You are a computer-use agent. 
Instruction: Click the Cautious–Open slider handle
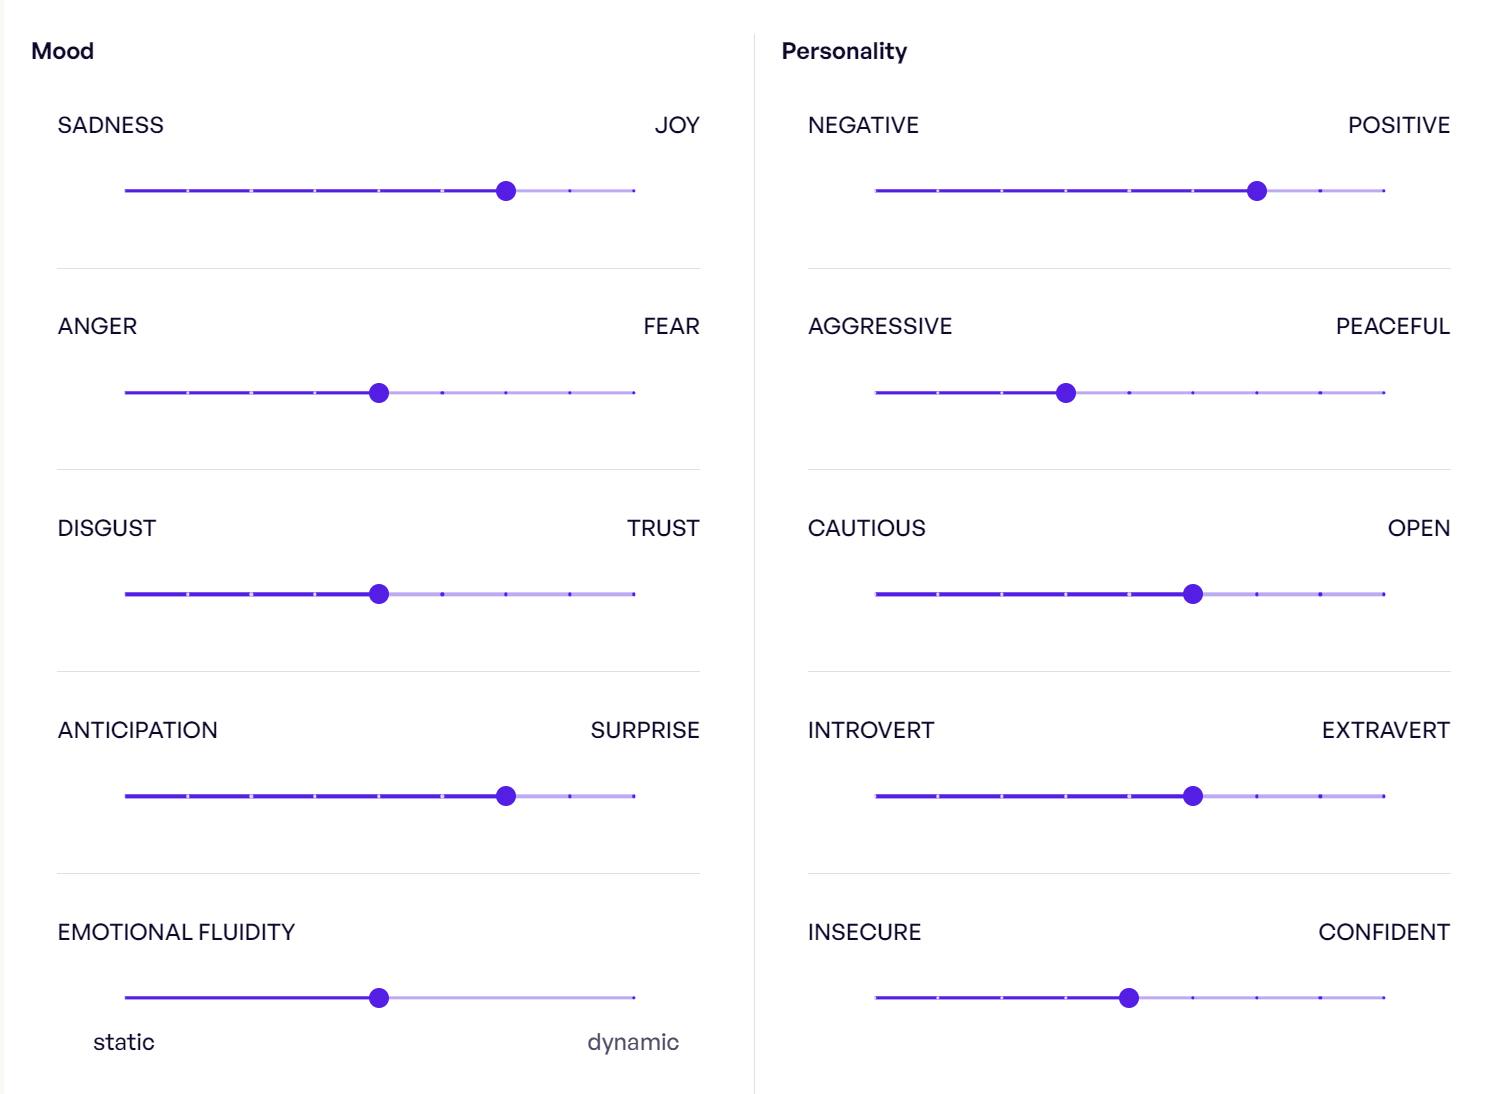click(1193, 594)
